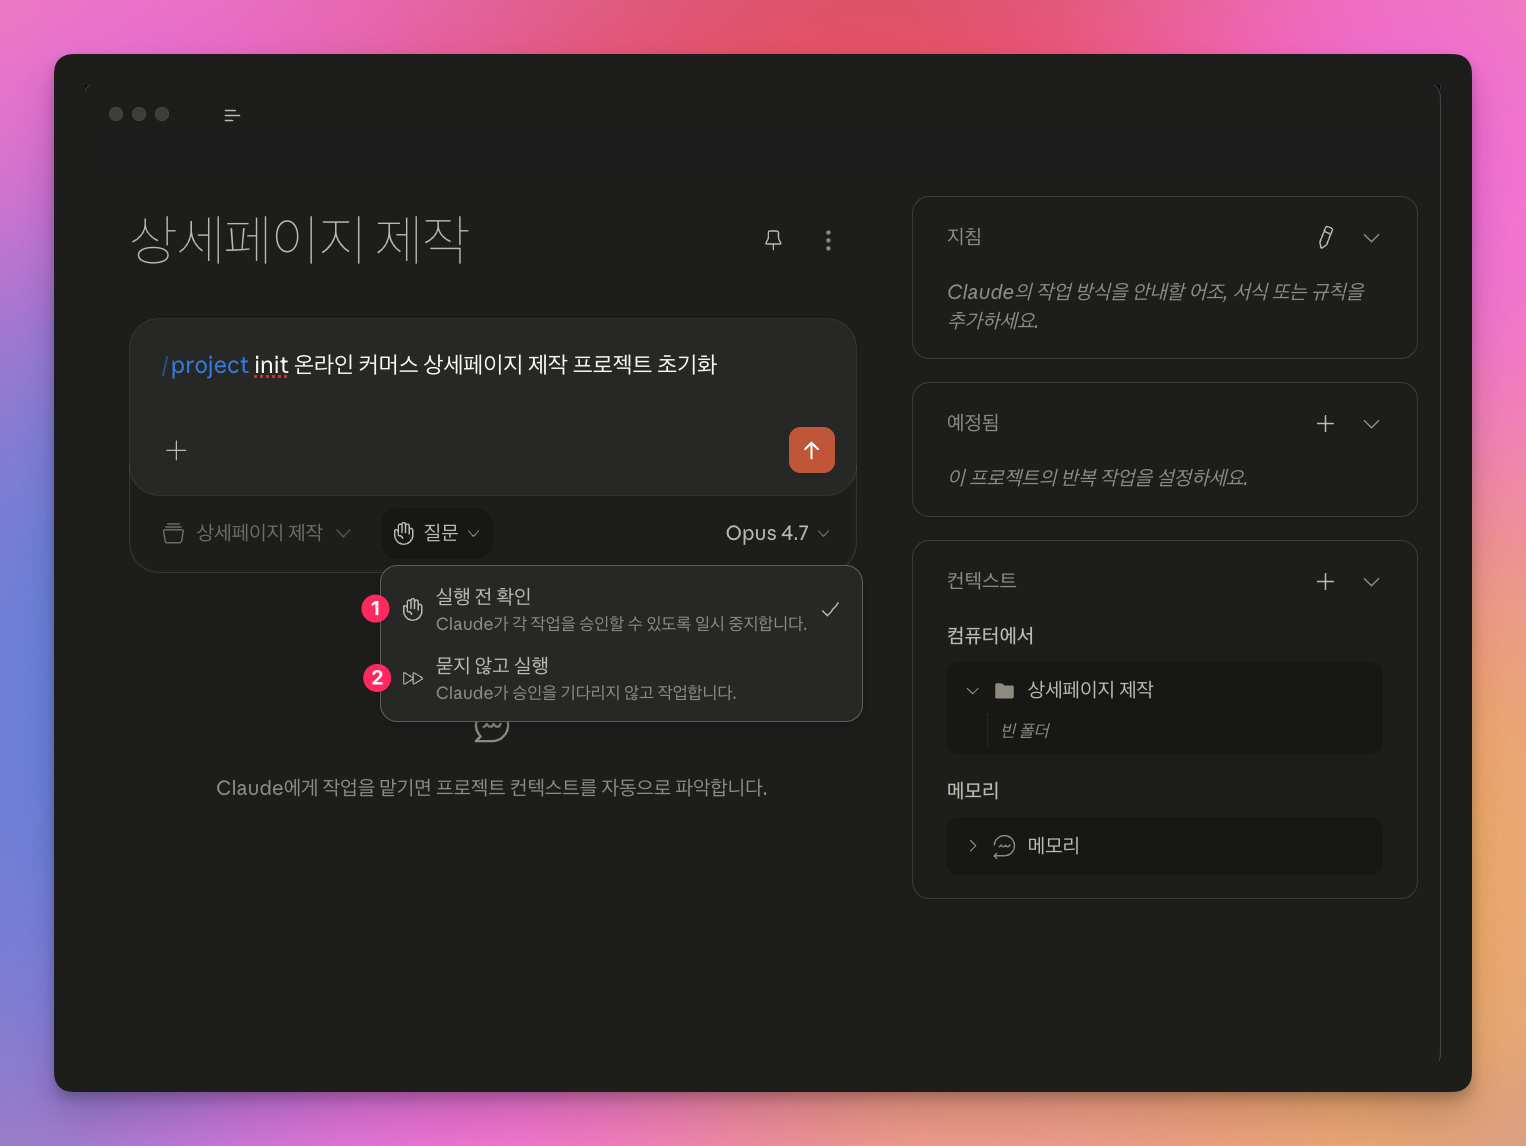
Task: Click the 컴퓨터에서 heading
Action: (990, 635)
